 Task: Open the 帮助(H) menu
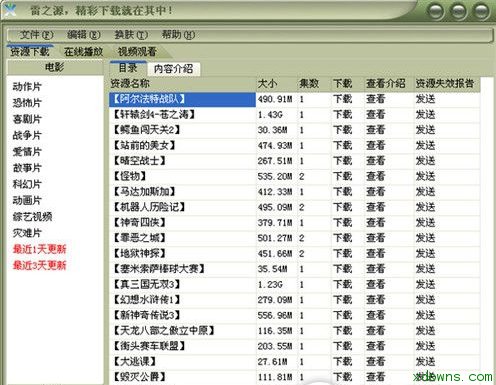pyautogui.click(x=178, y=35)
